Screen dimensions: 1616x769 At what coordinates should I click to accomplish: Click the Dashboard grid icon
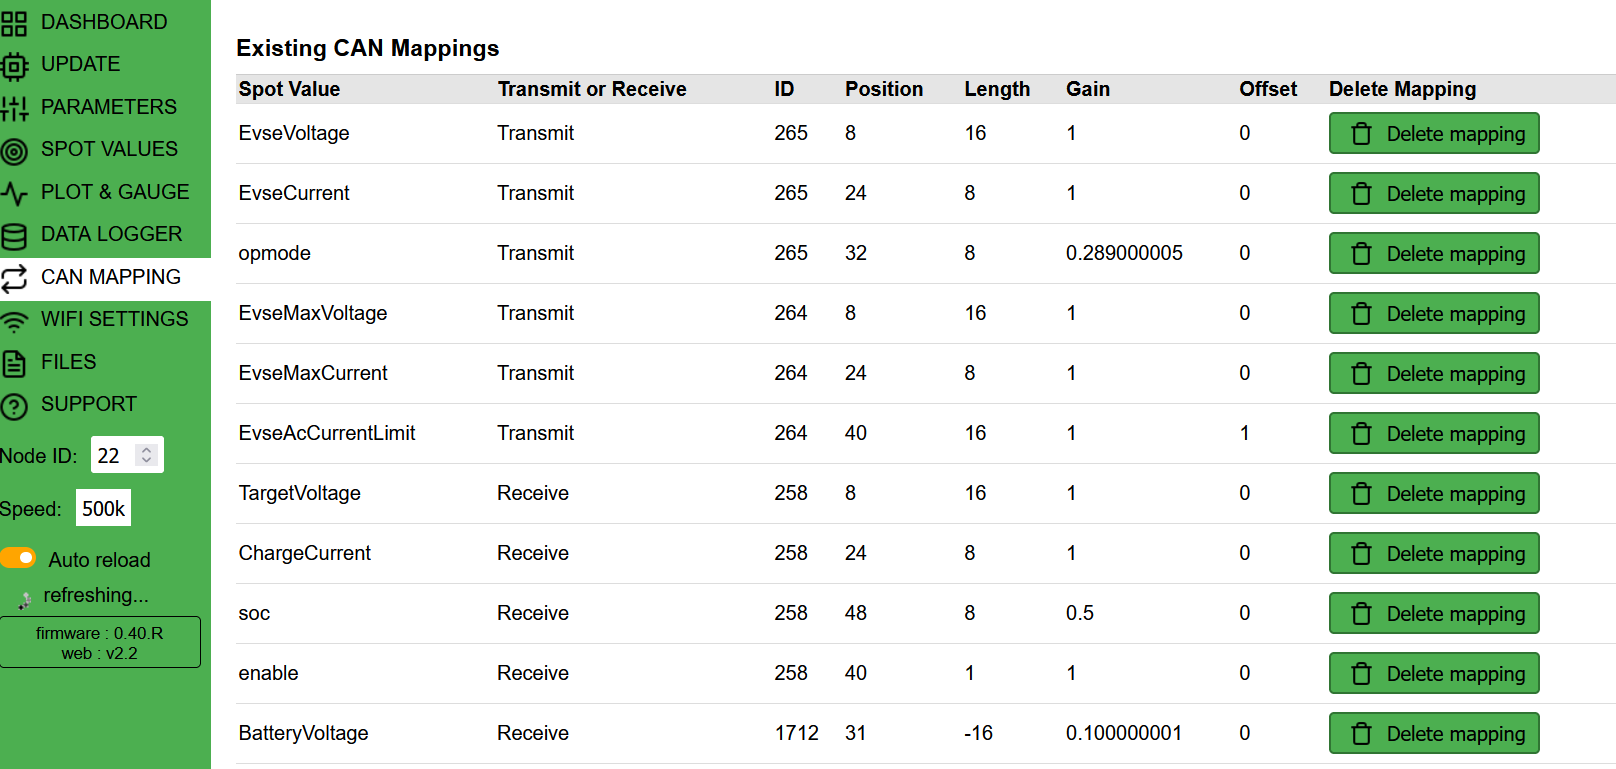14,22
